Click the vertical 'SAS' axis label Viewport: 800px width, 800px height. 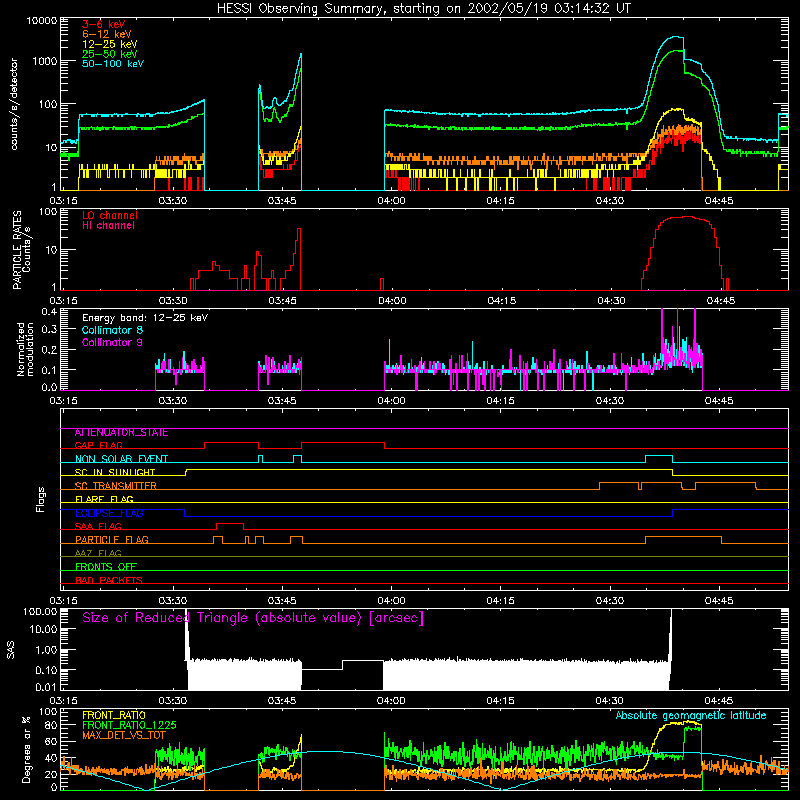11,650
